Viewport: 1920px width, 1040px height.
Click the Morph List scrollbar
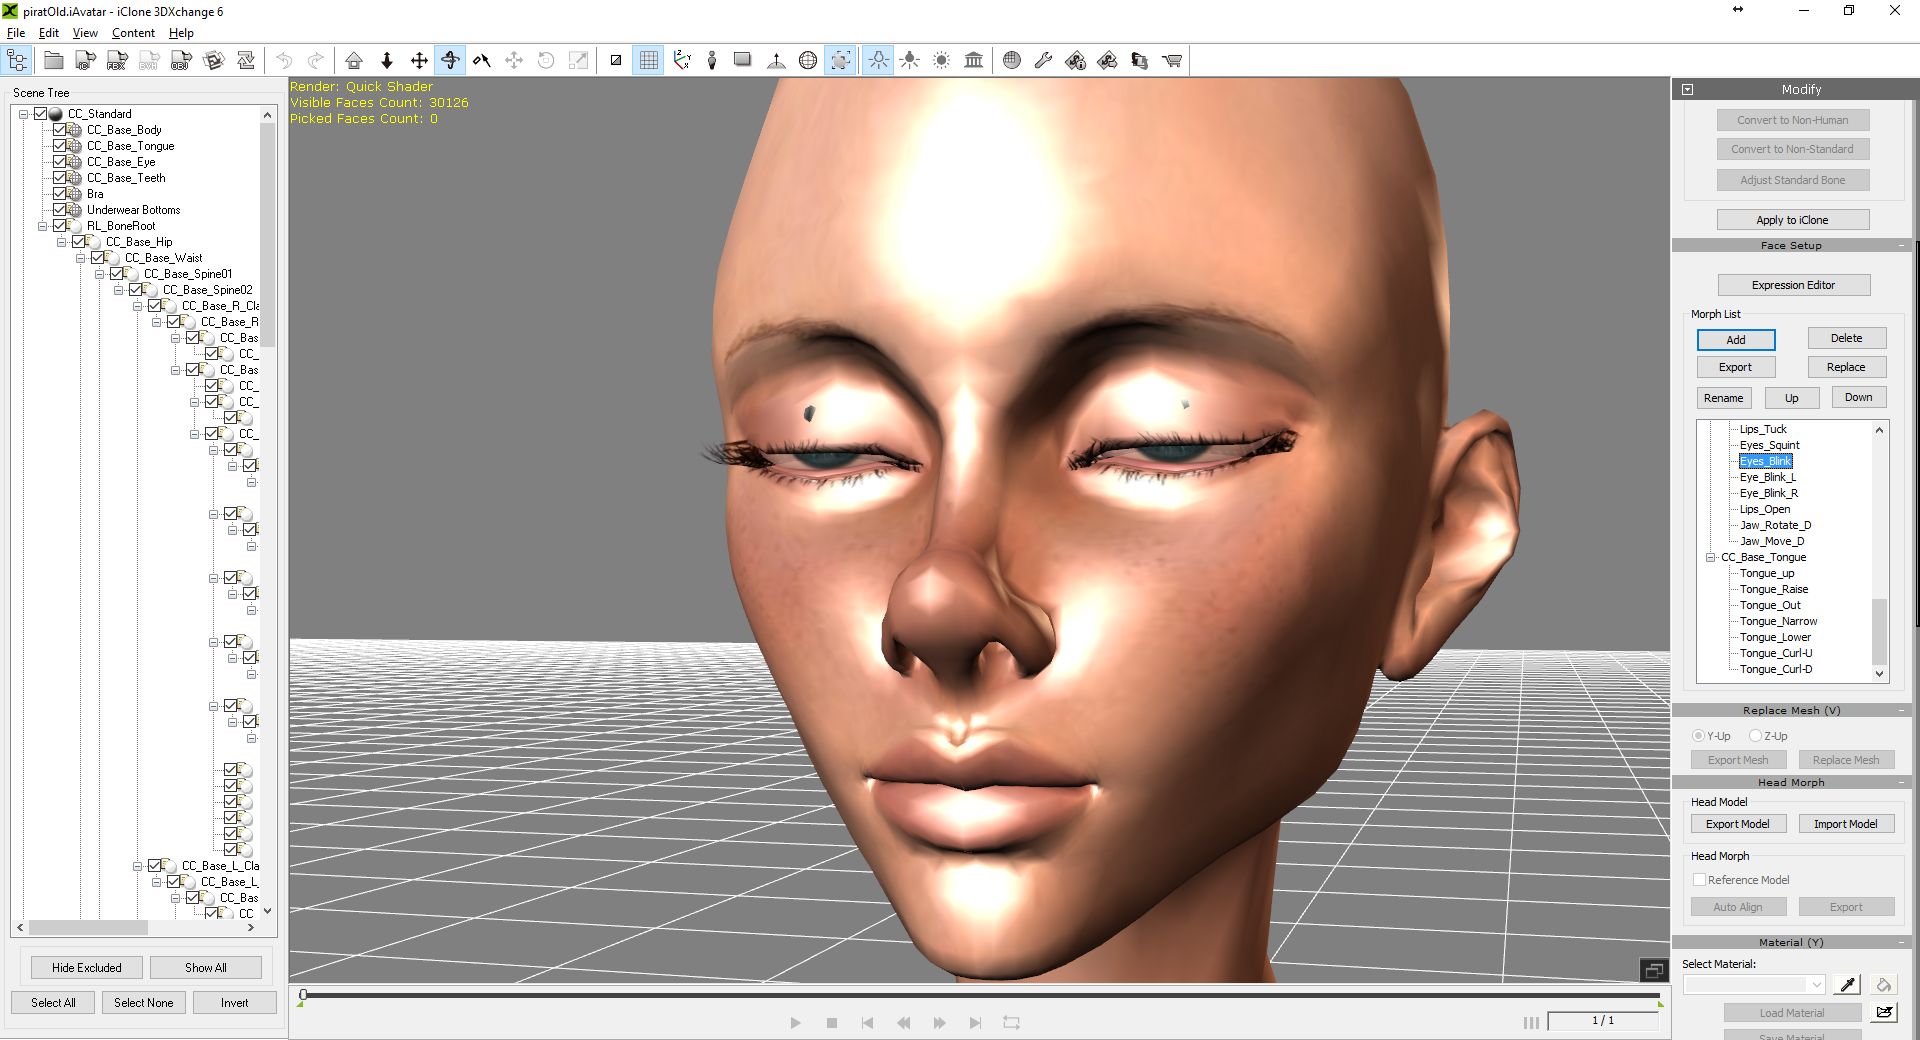click(1879, 632)
